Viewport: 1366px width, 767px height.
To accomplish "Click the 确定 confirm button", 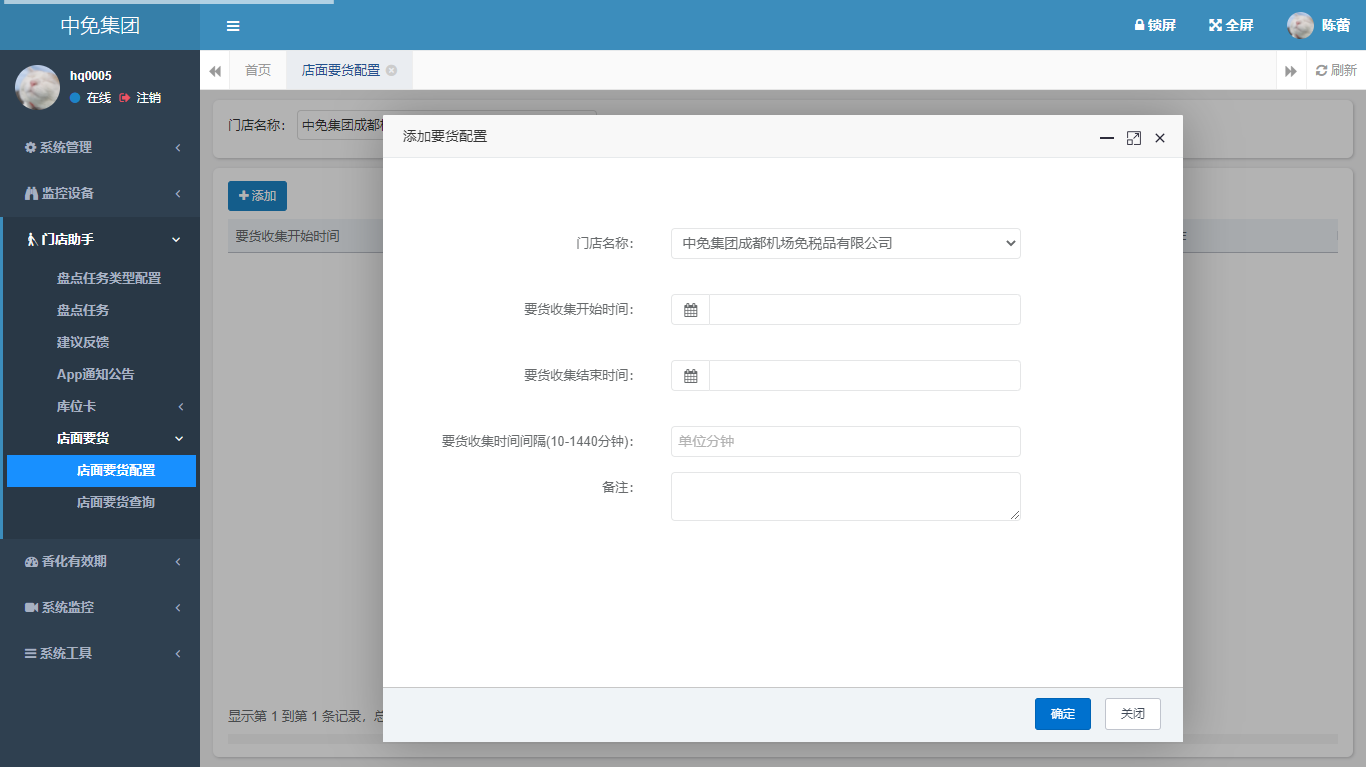I will click(x=1062, y=714).
